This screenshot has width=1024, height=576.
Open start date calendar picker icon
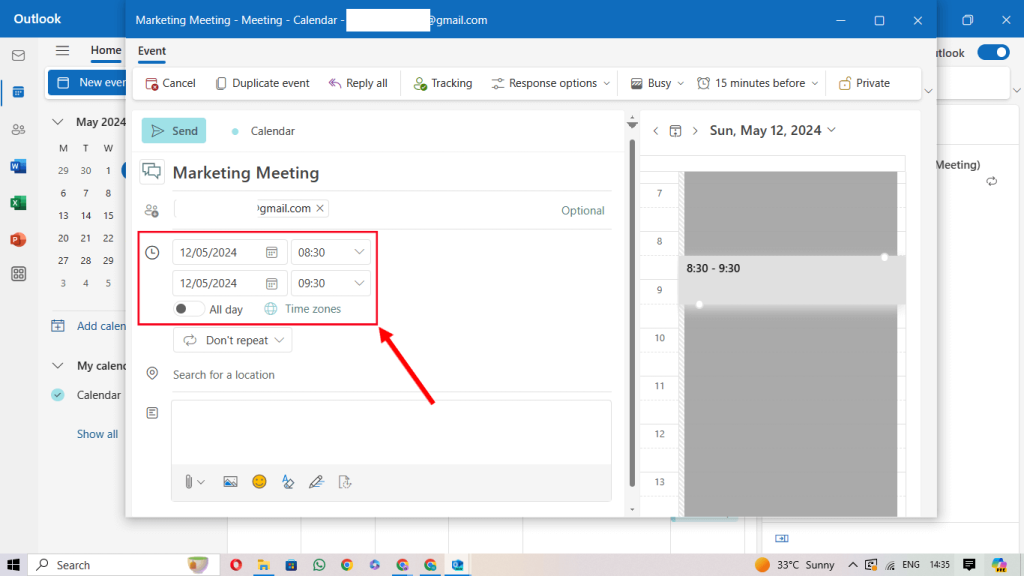pyautogui.click(x=272, y=252)
